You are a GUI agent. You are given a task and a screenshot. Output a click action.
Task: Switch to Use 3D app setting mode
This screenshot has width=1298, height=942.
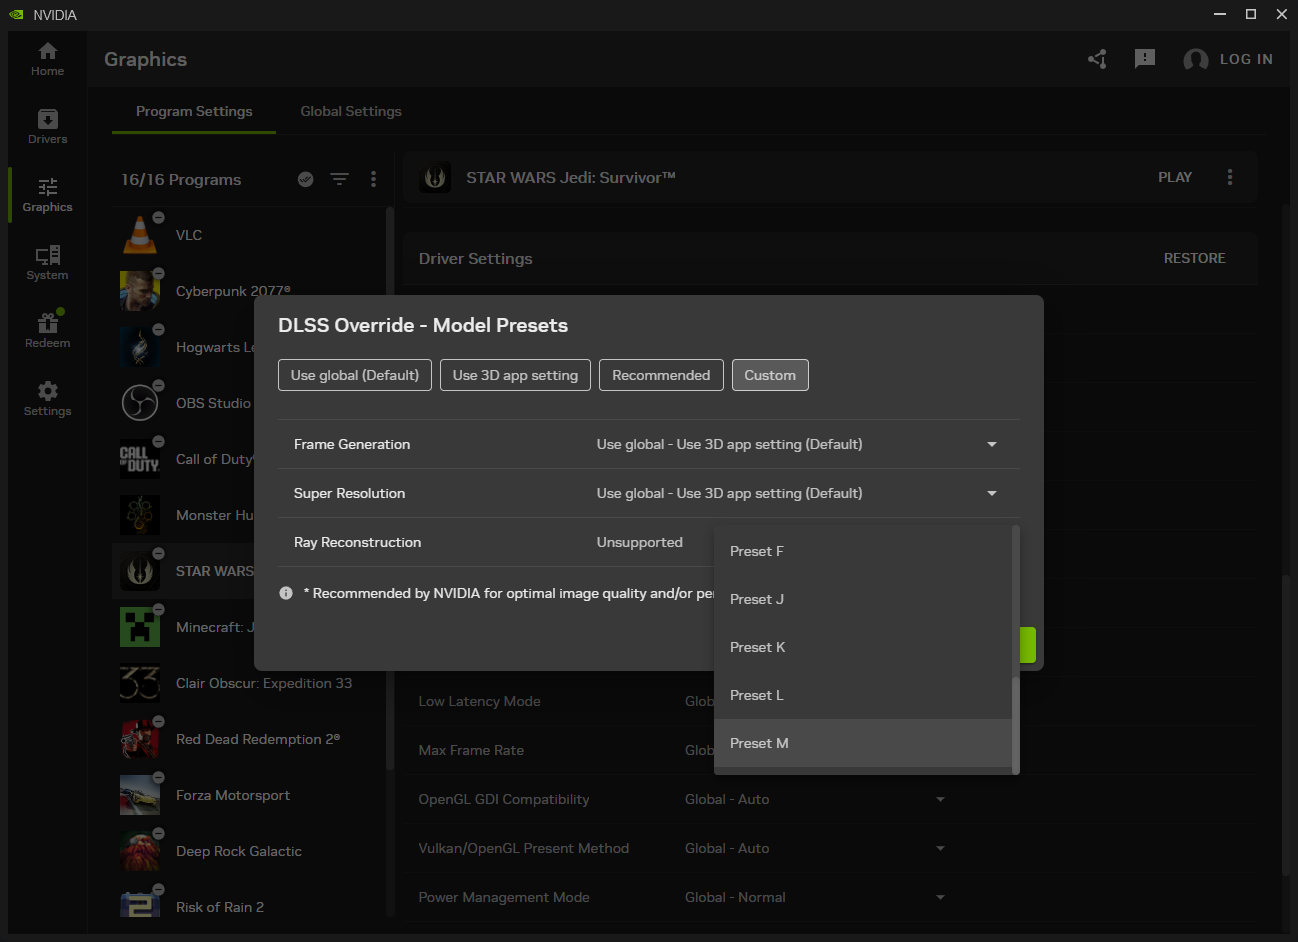[x=515, y=375]
